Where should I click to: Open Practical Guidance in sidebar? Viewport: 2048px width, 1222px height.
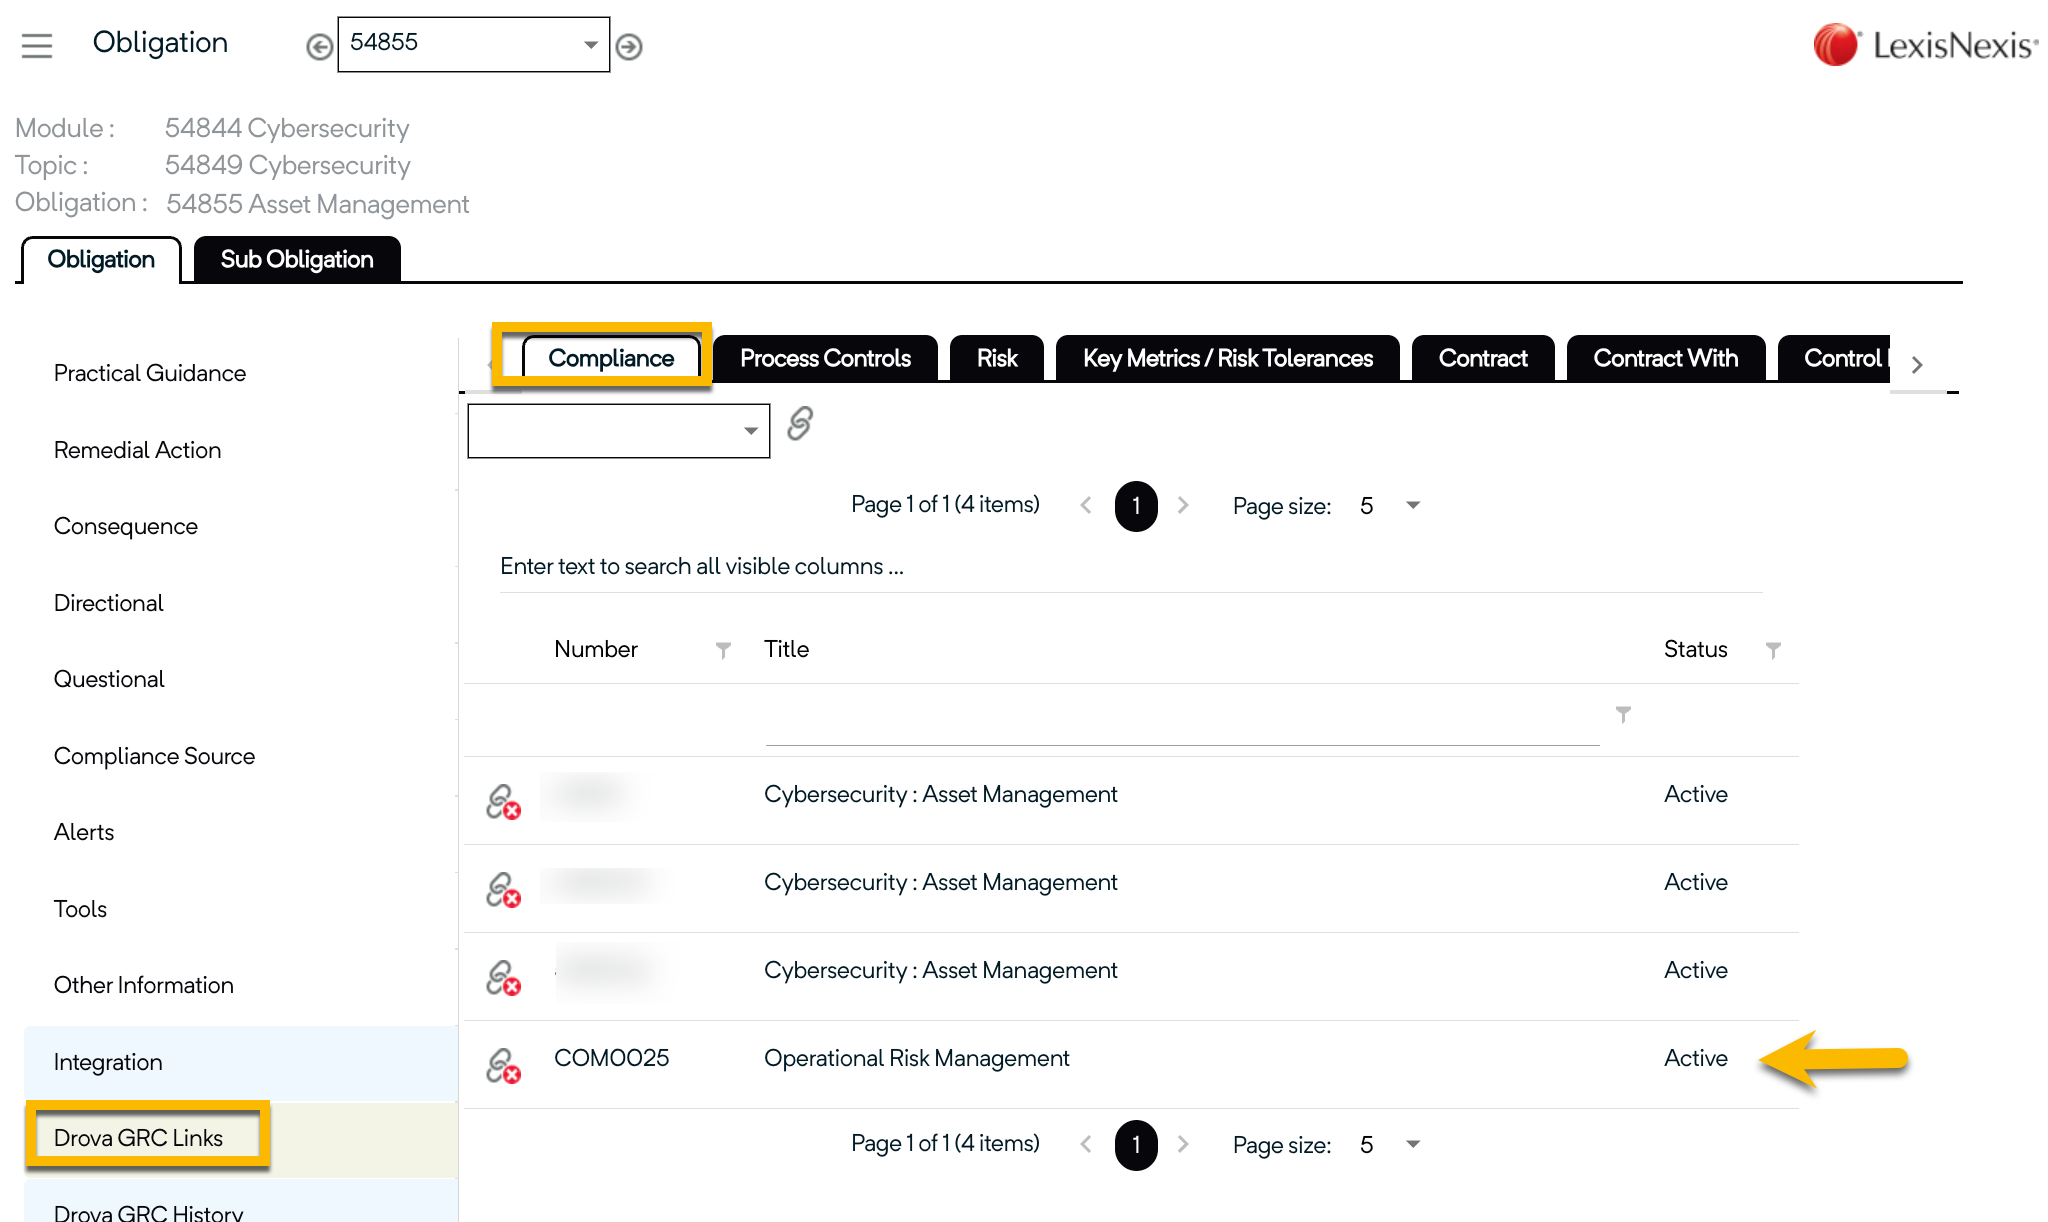pyautogui.click(x=150, y=373)
